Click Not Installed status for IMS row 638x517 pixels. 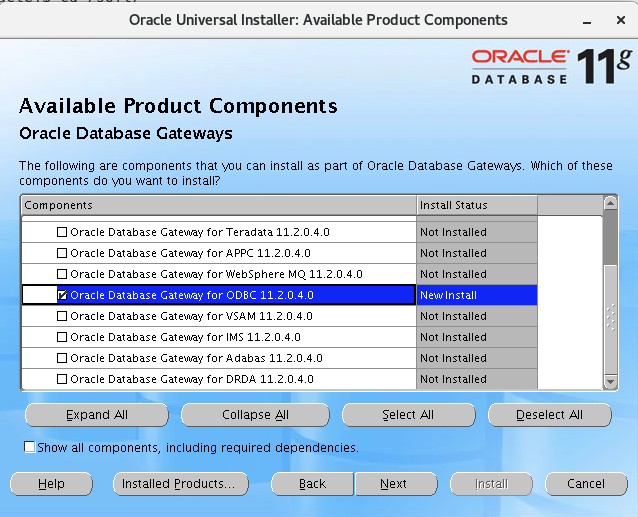(477, 337)
